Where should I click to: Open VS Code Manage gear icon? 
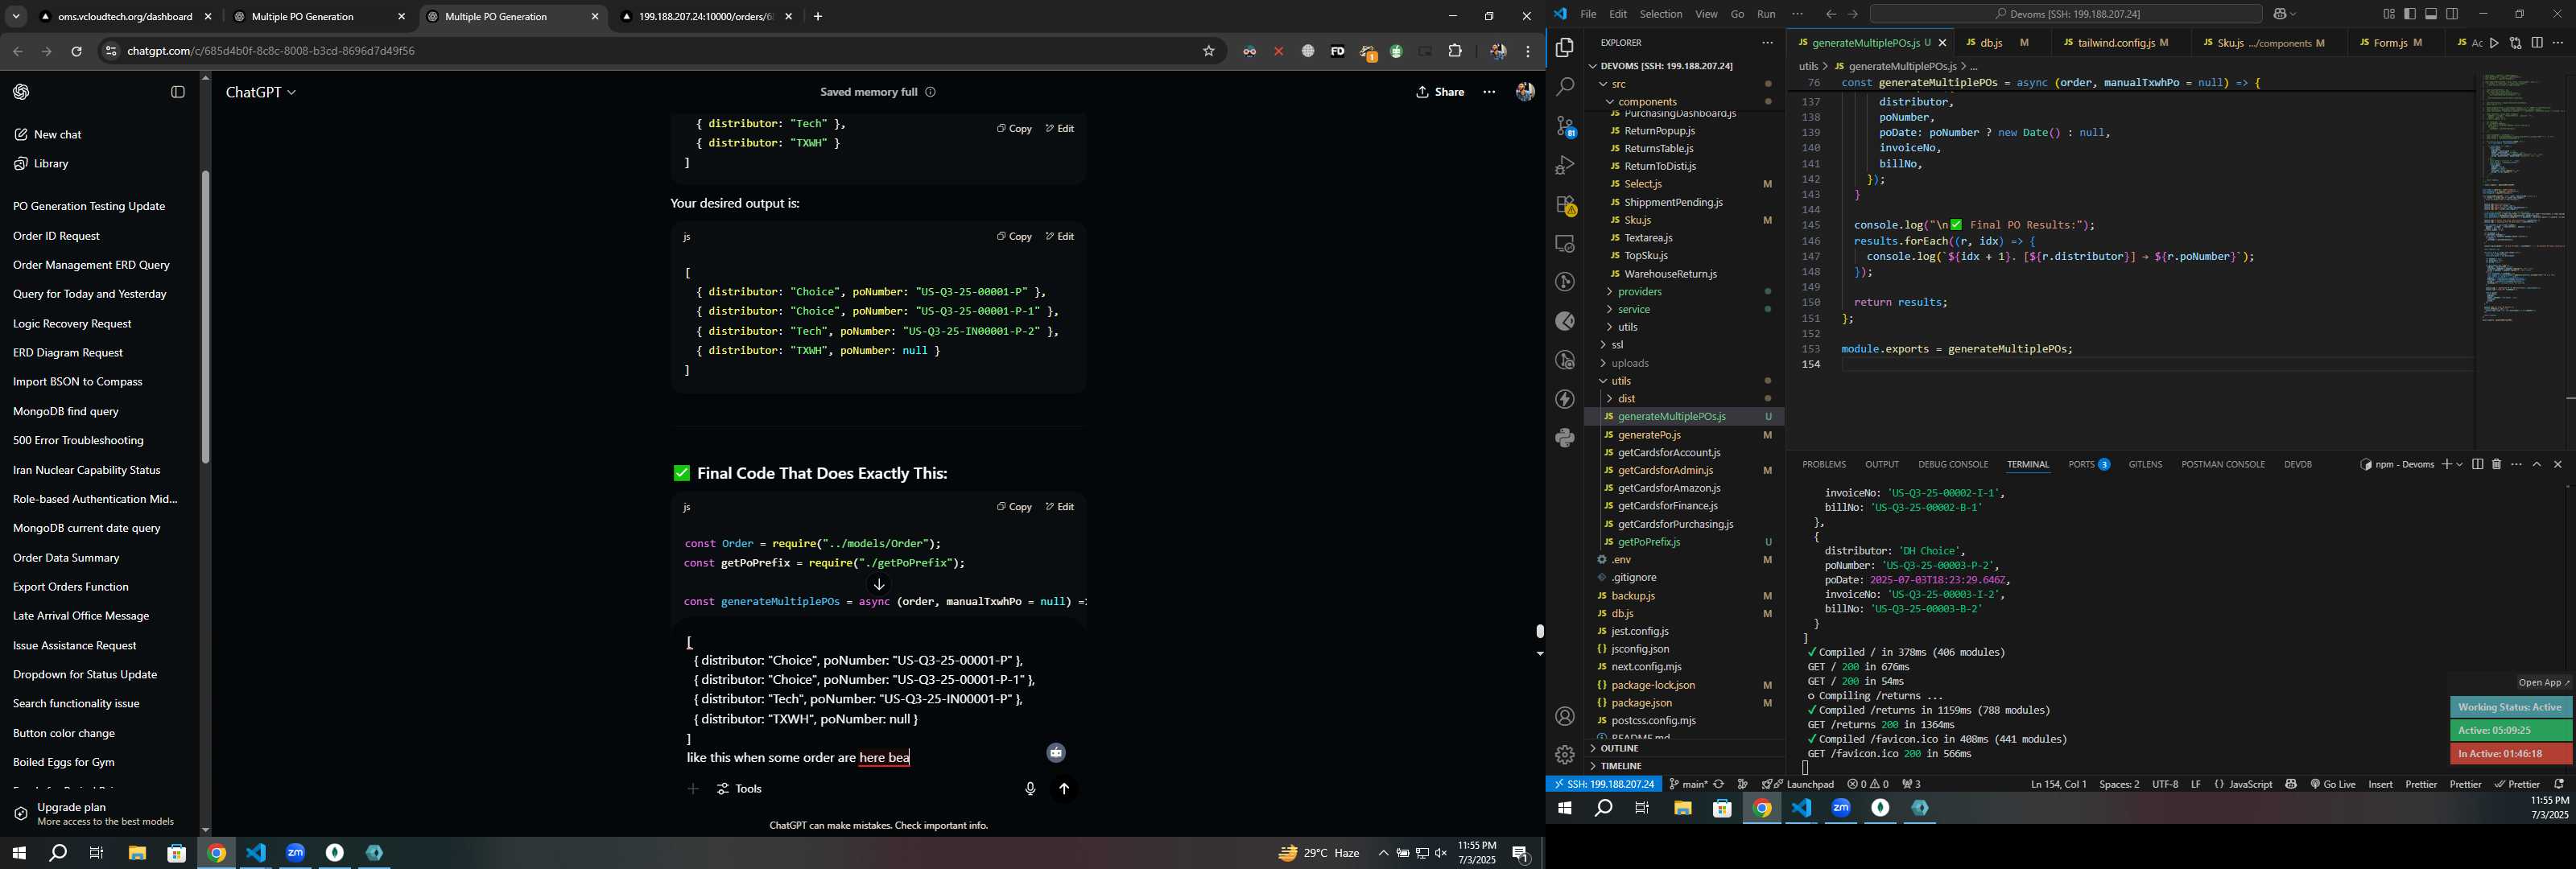pyautogui.click(x=1565, y=755)
